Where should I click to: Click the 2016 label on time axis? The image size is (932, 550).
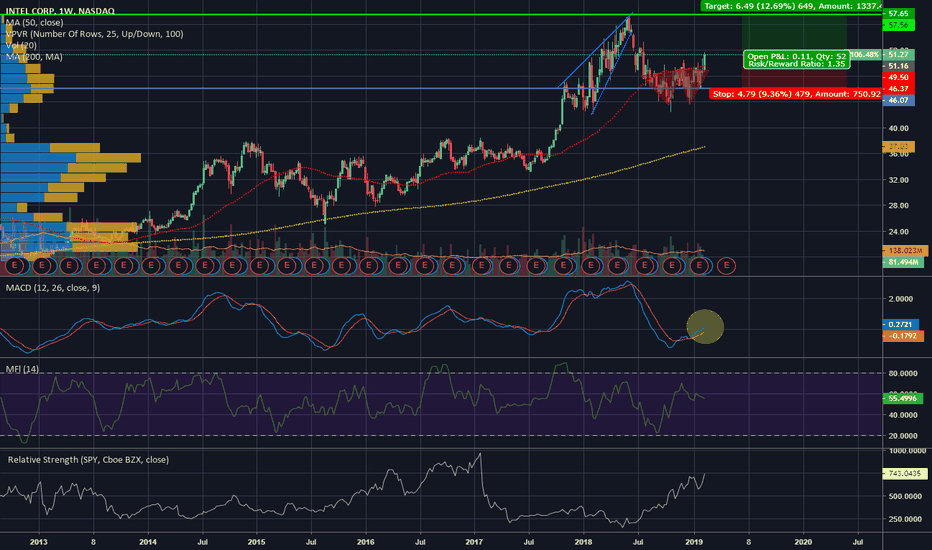(x=366, y=542)
